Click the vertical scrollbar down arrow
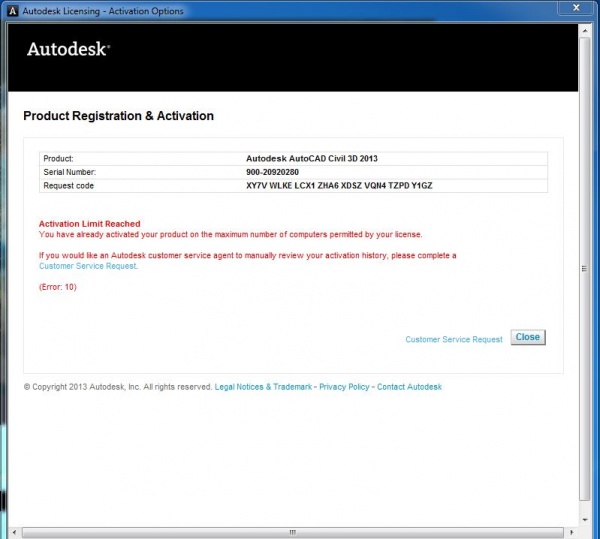This screenshot has width=600, height=539. [585, 519]
